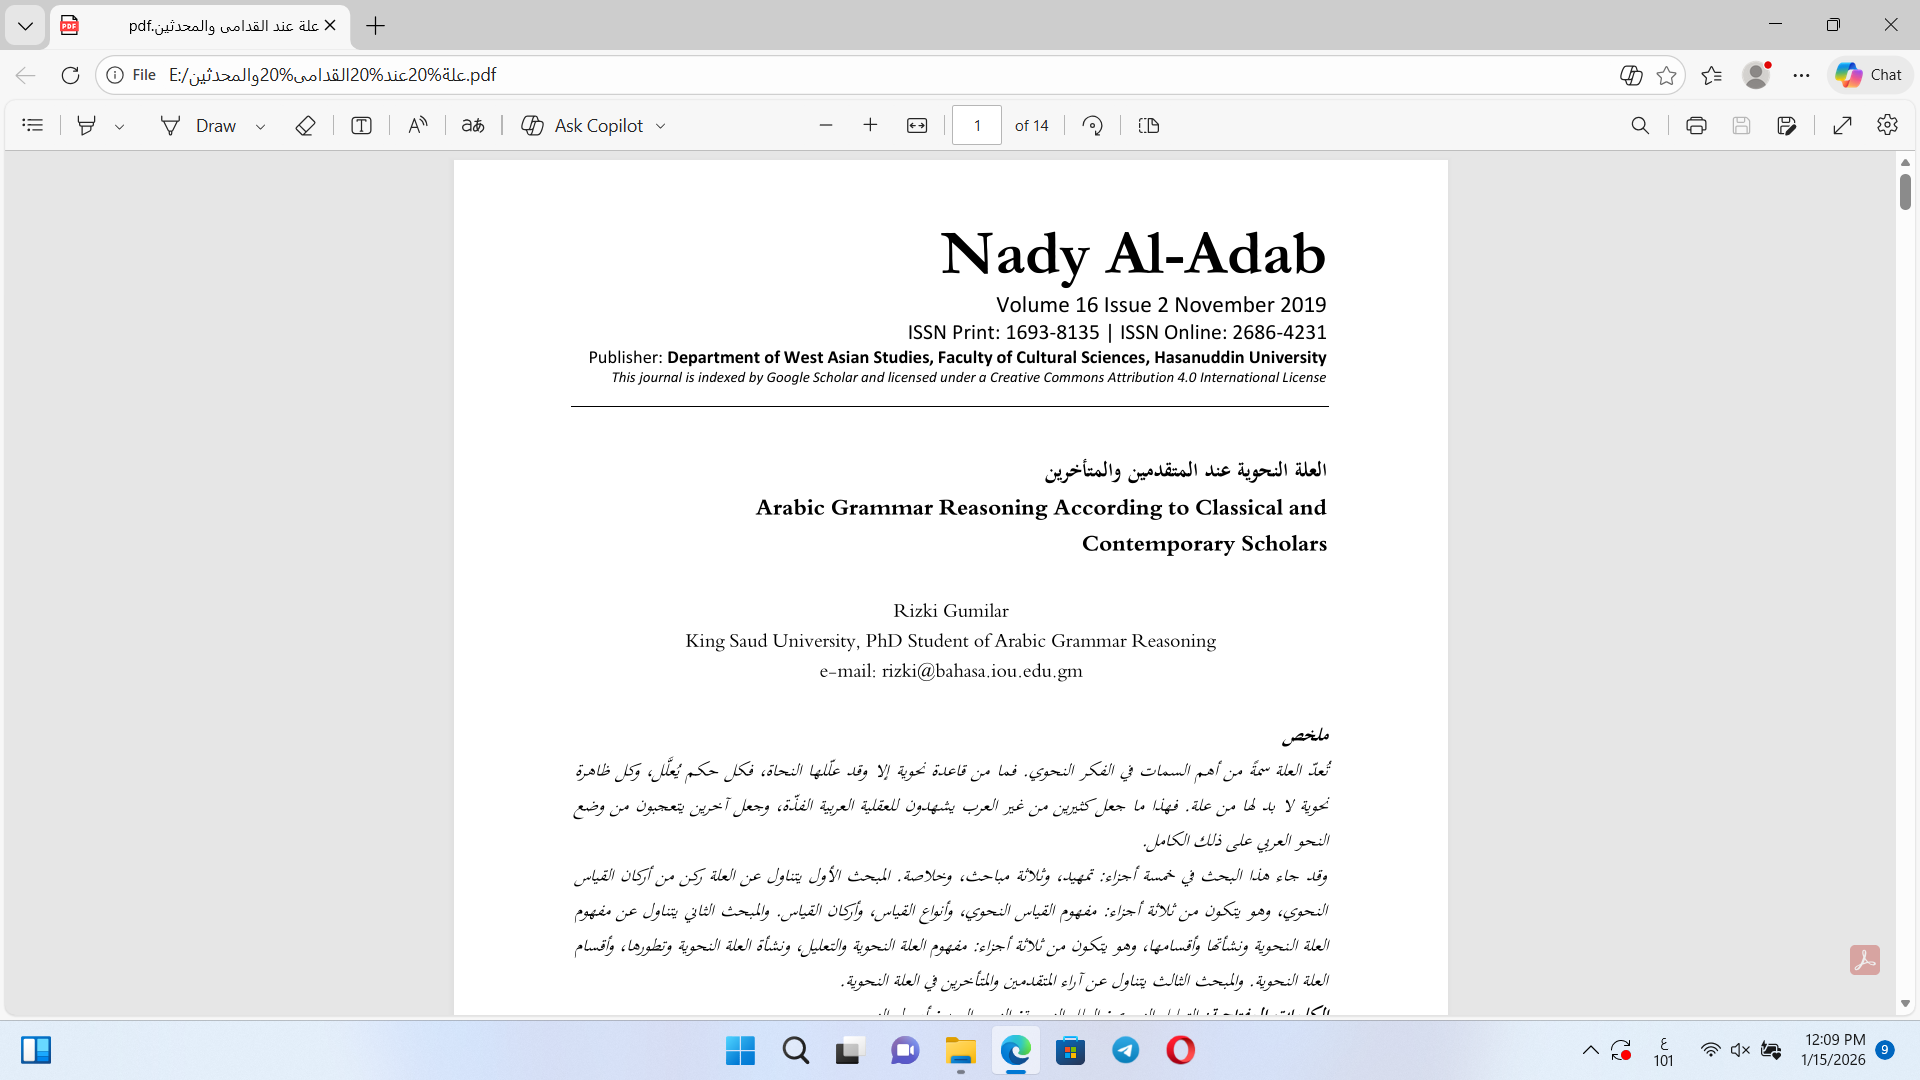The image size is (1920, 1080).
Task: Click Volume 16 Issue 2 November 2019 text
Action: (1161, 305)
